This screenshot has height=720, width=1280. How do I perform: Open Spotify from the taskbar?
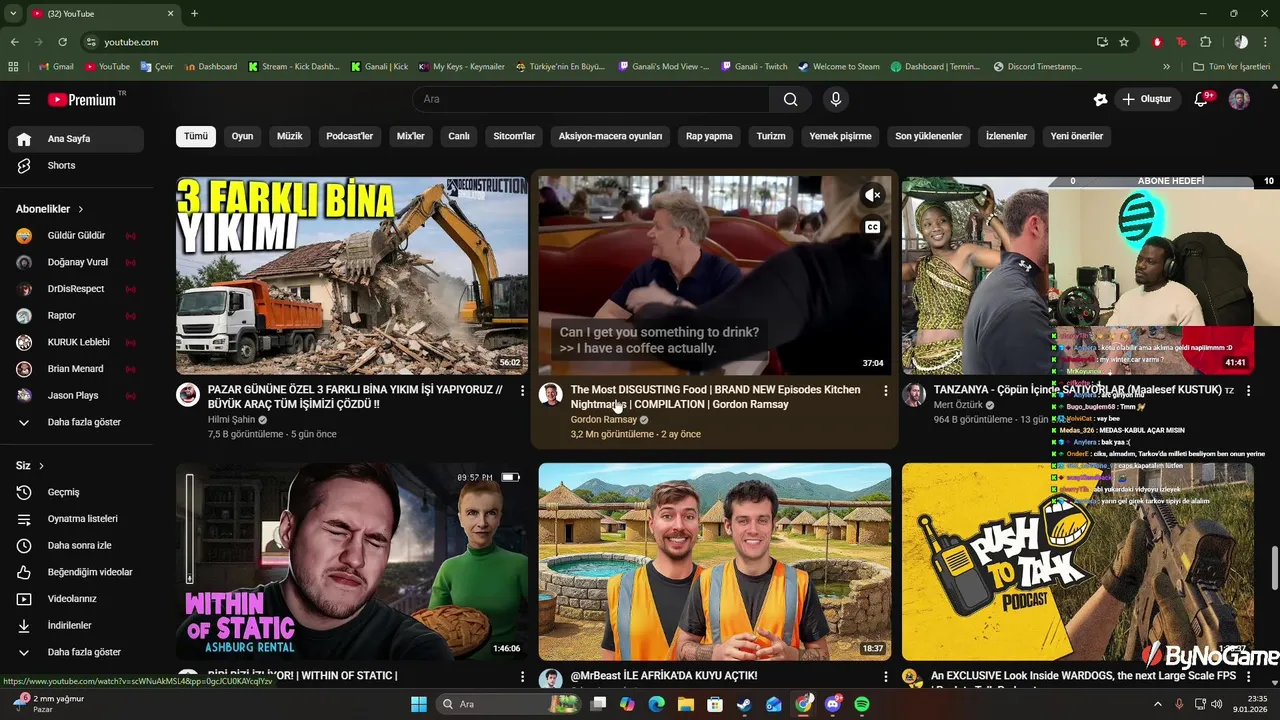[862, 704]
